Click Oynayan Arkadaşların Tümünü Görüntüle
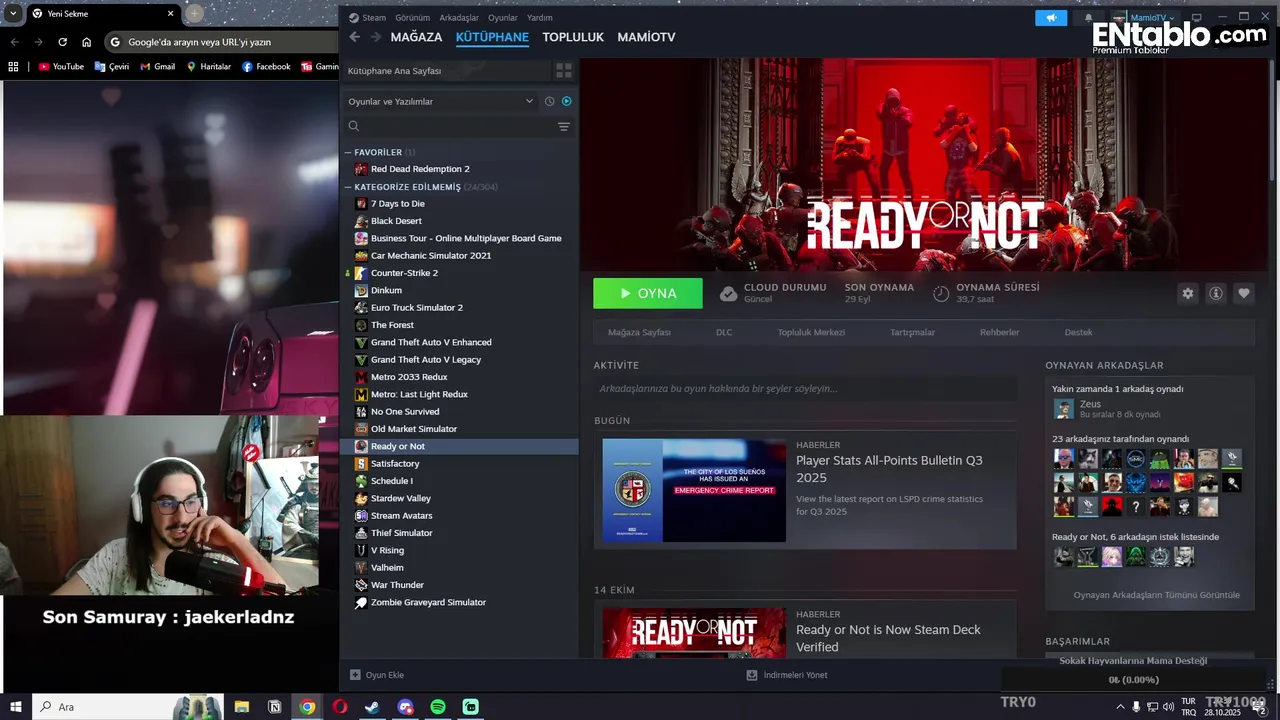 (x=1156, y=595)
